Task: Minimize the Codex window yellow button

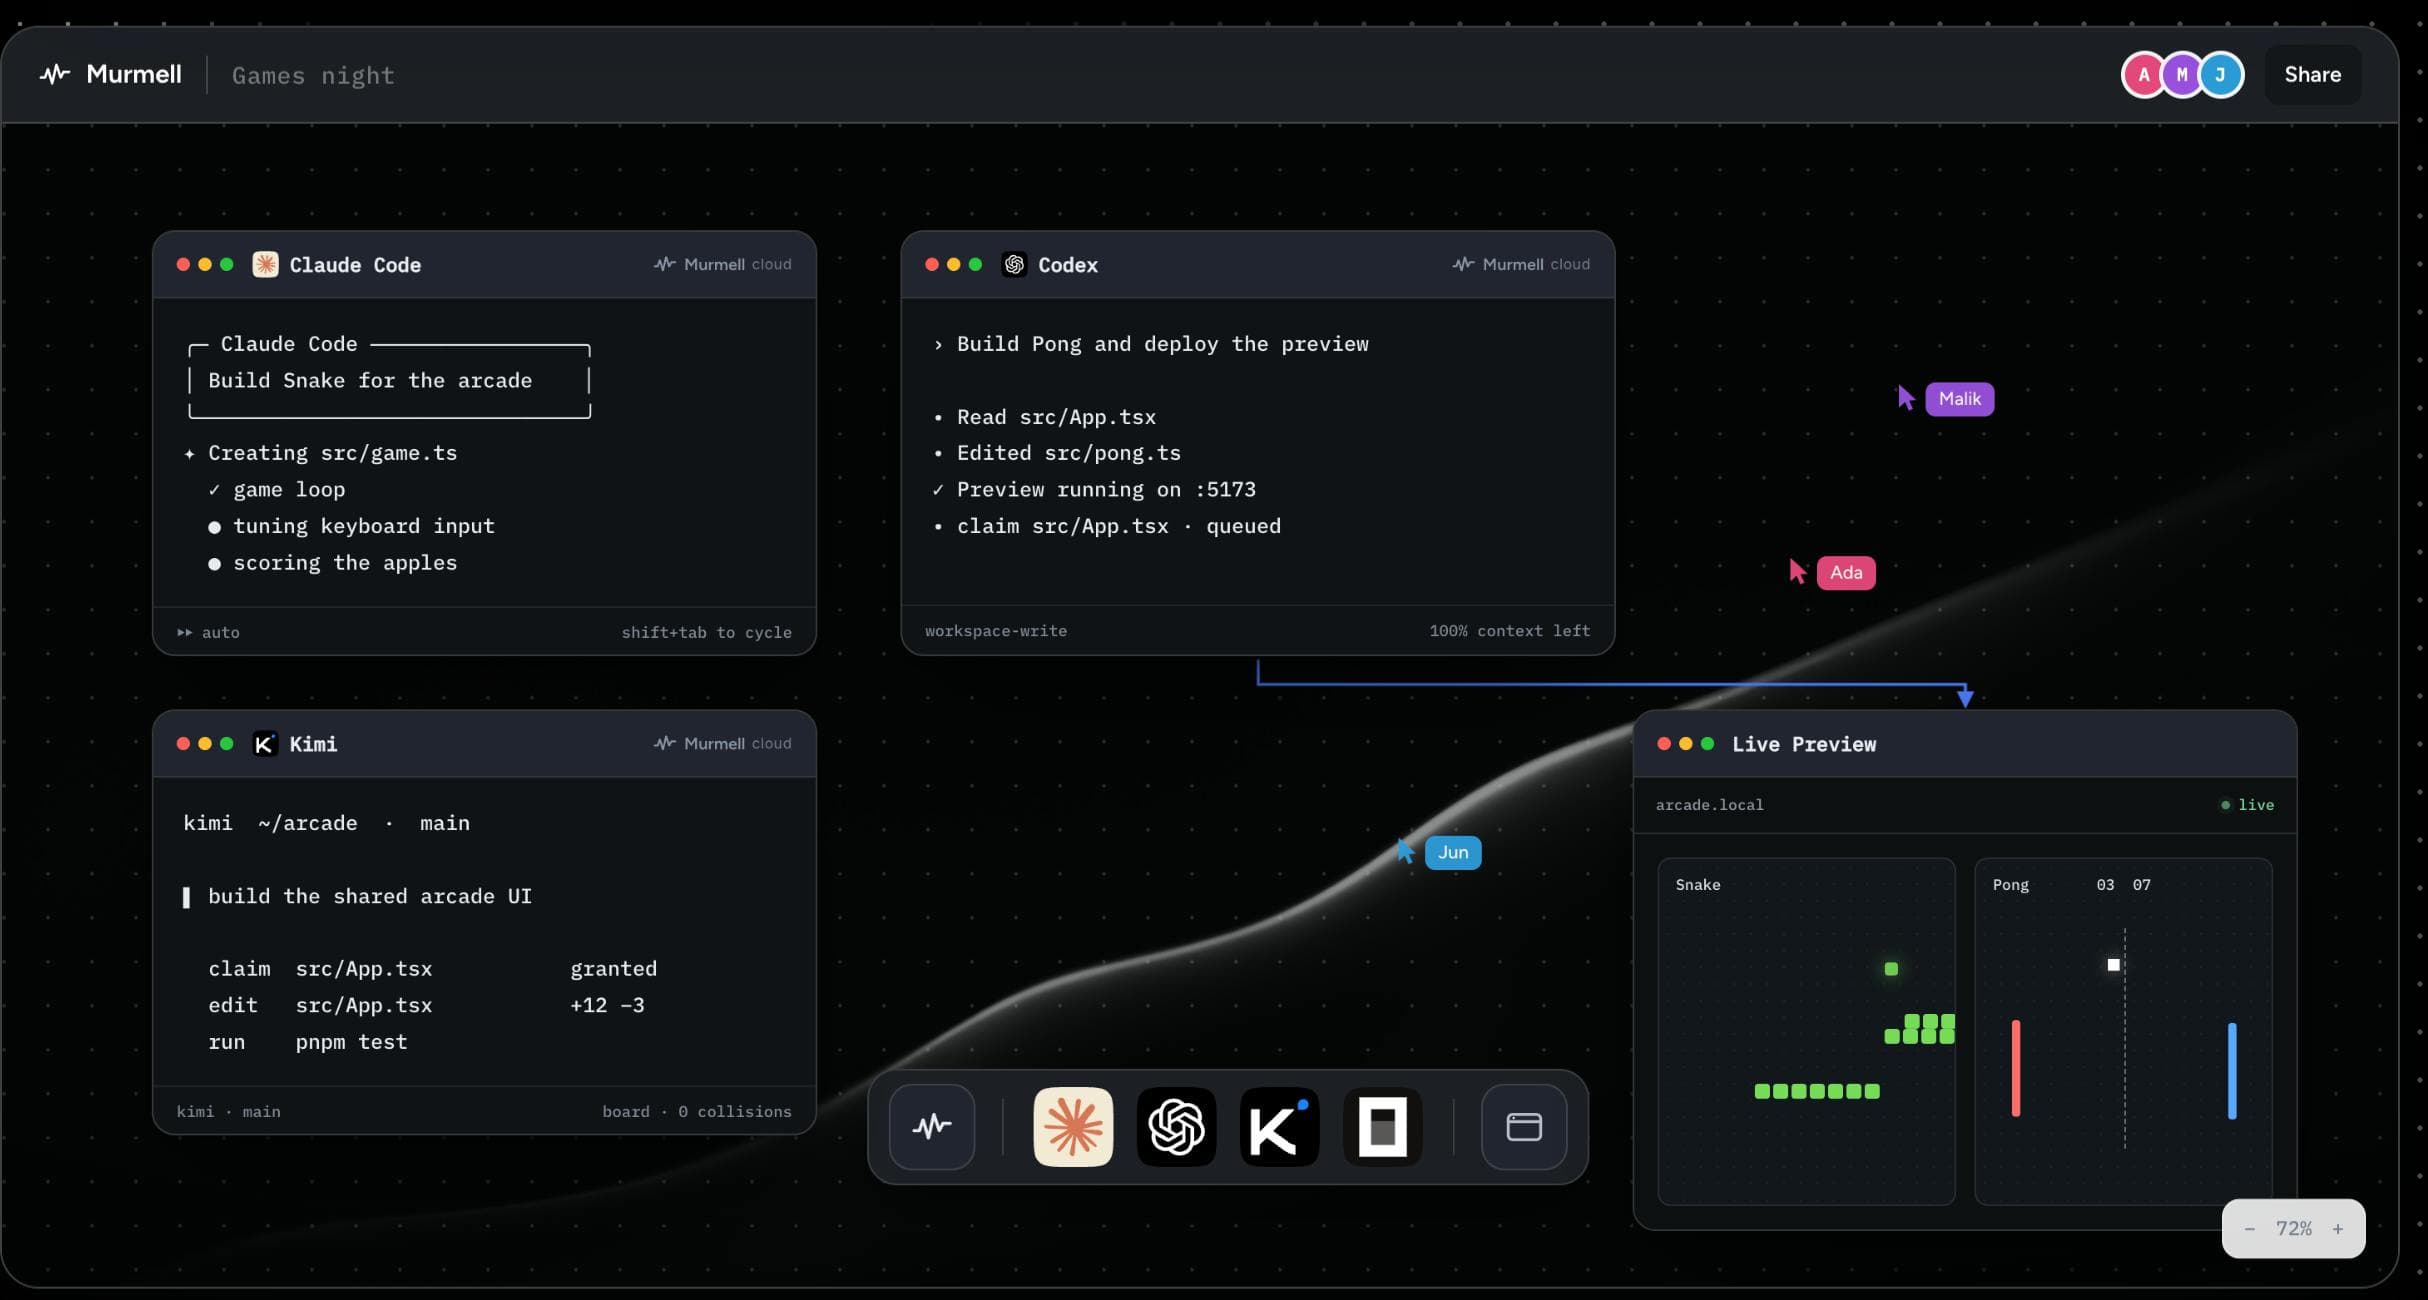Action: 953,264
